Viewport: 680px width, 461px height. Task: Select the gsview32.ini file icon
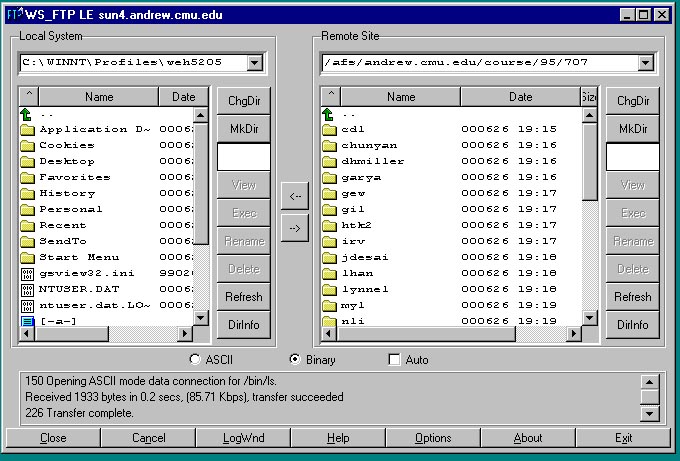tap(27, 274)
